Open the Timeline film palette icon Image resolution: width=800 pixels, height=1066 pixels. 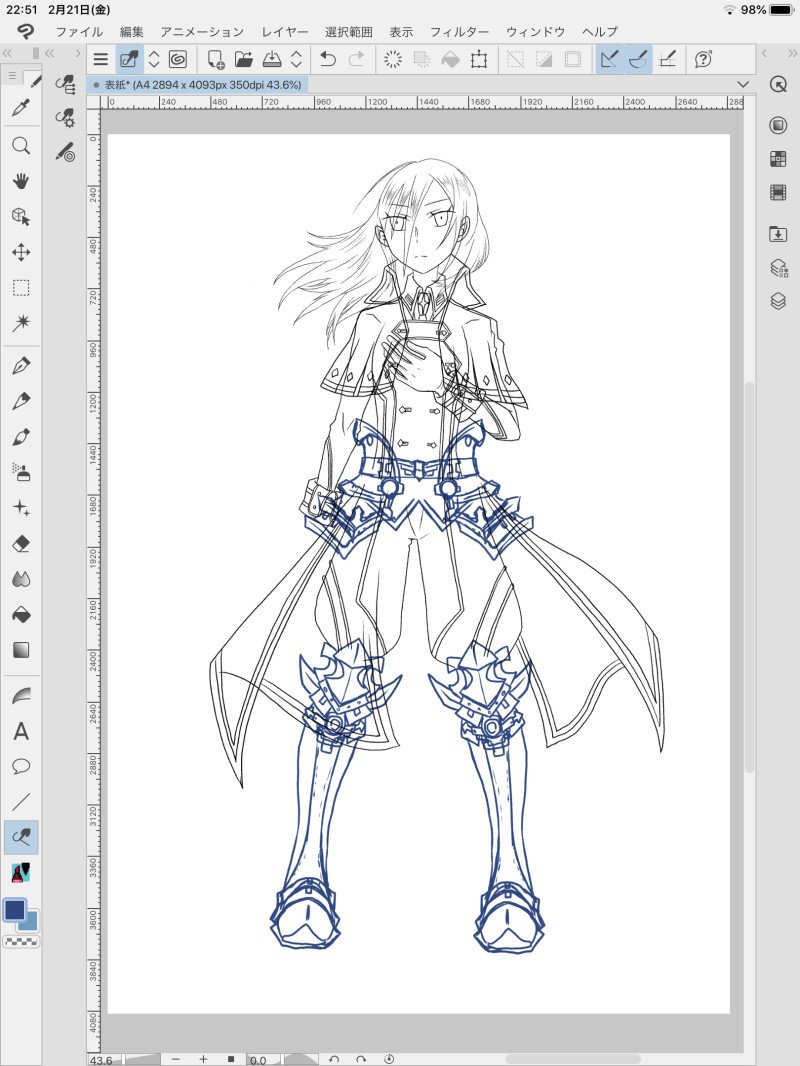778,193
